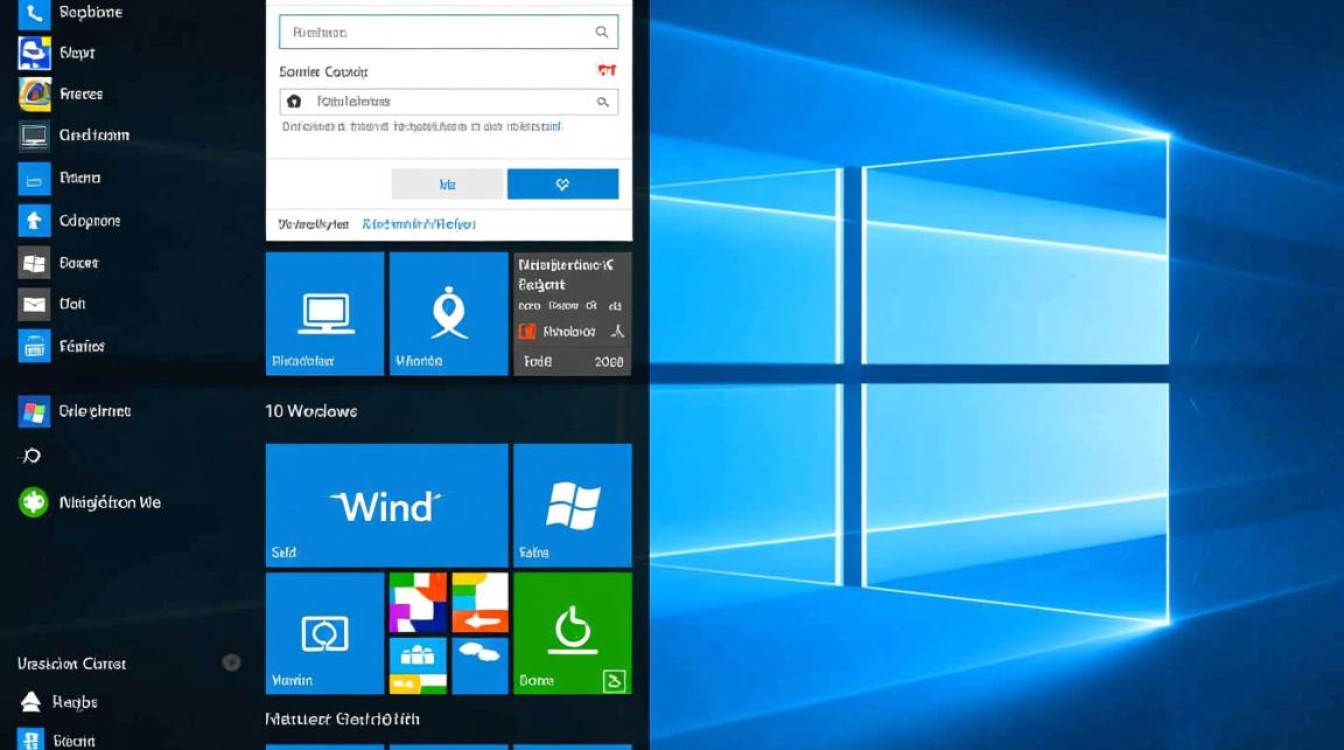Click the monitor icon in the app list
Viewport: 1344px width, 750px height.
tap(34, 136)
